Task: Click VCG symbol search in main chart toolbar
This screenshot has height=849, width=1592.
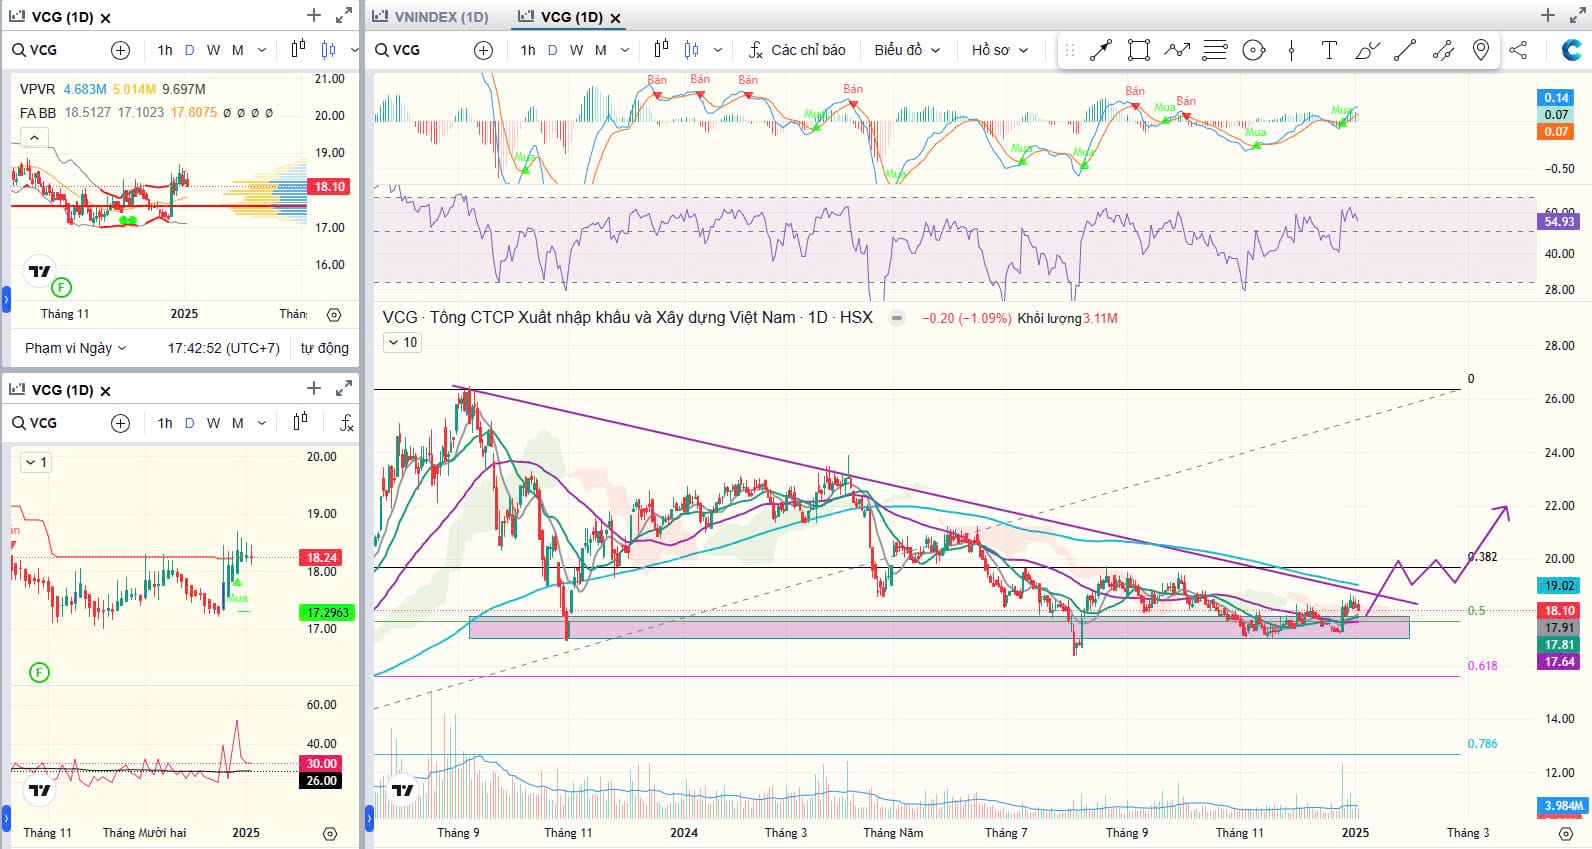Action: pyautogui.click(x=398, y=50)
